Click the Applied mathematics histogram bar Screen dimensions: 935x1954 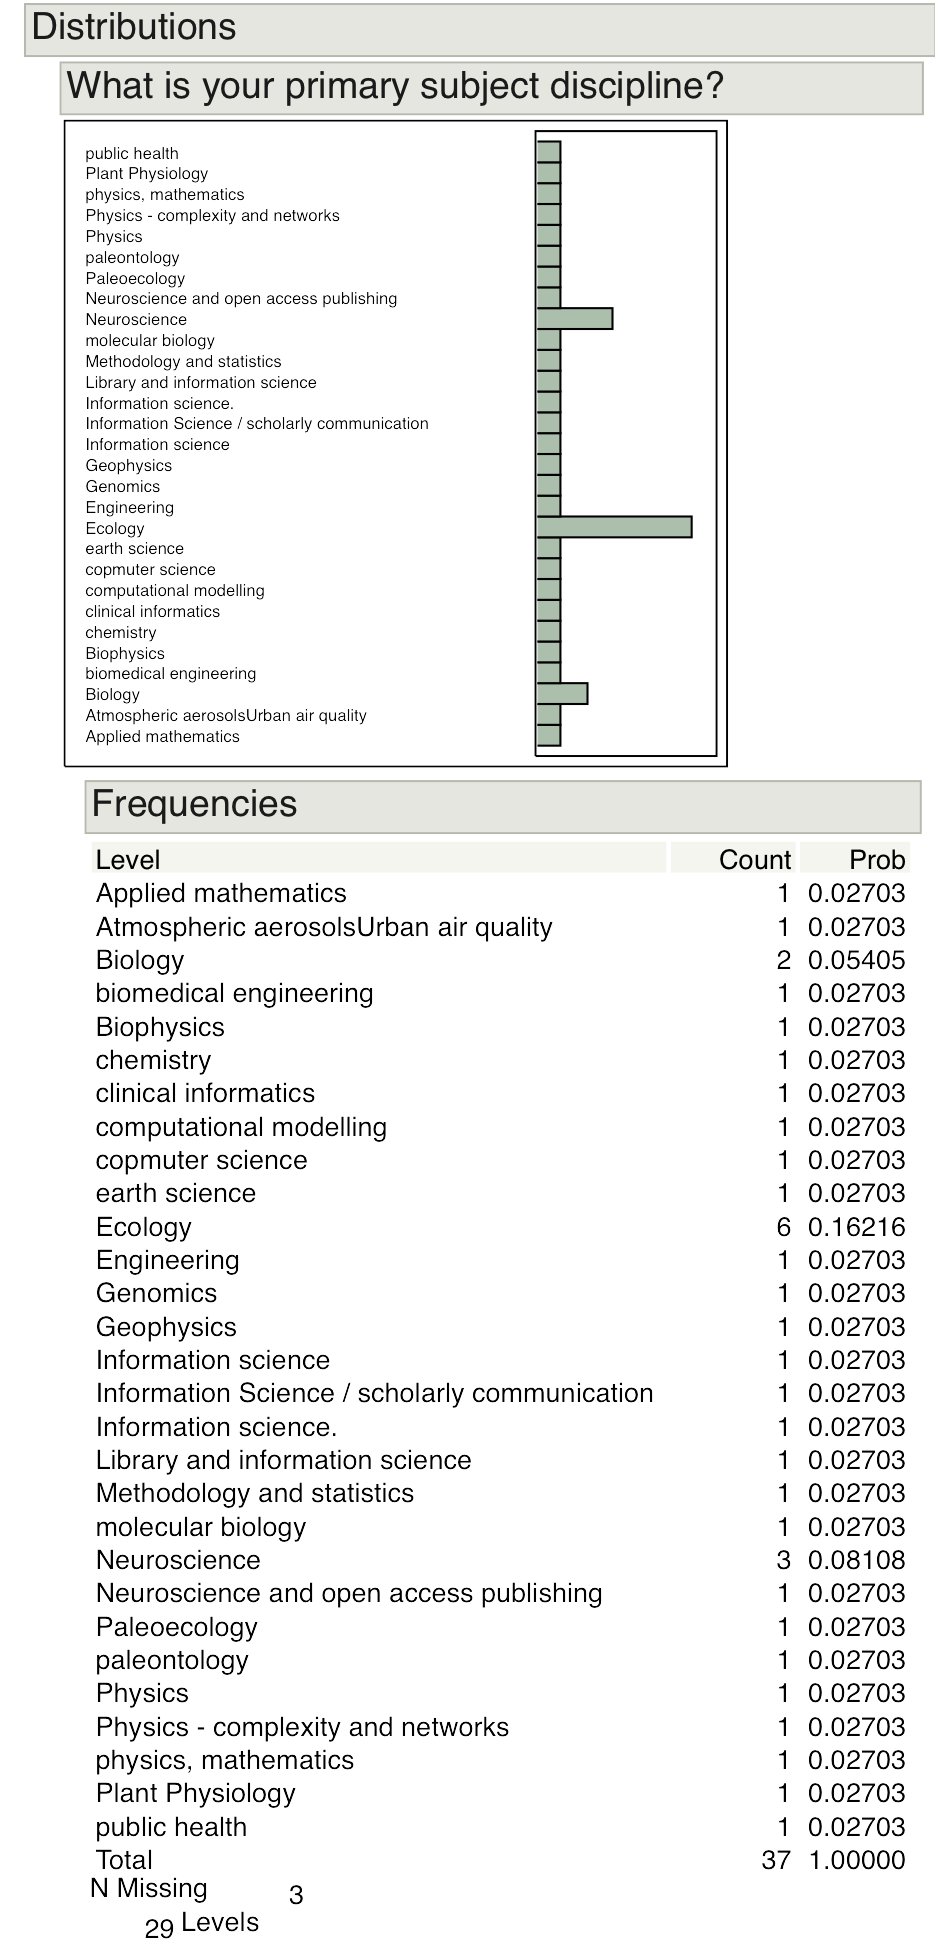pyautogui.click(x=548, y=736)
